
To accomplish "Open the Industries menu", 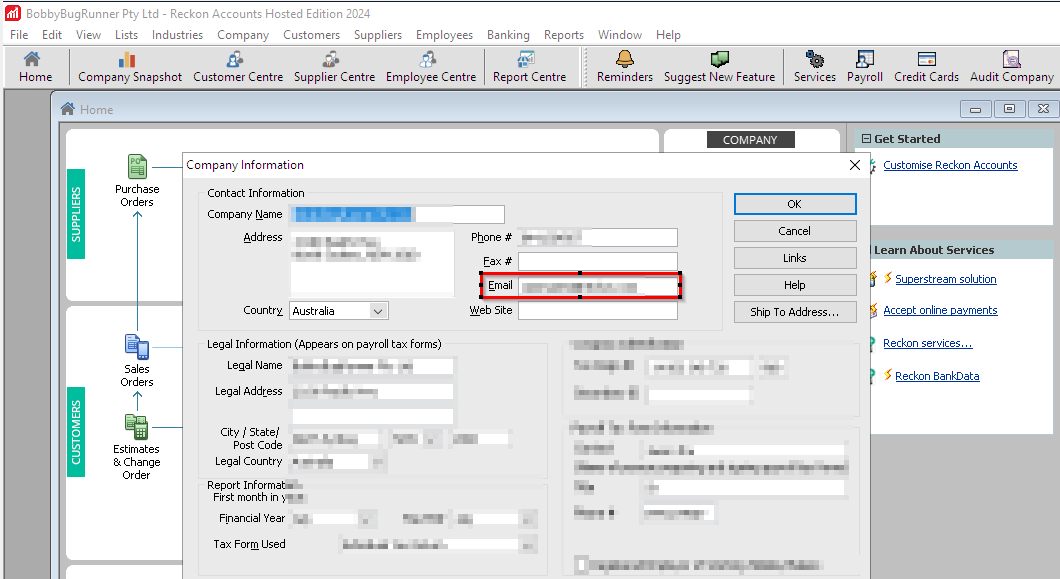I will 177,34.
